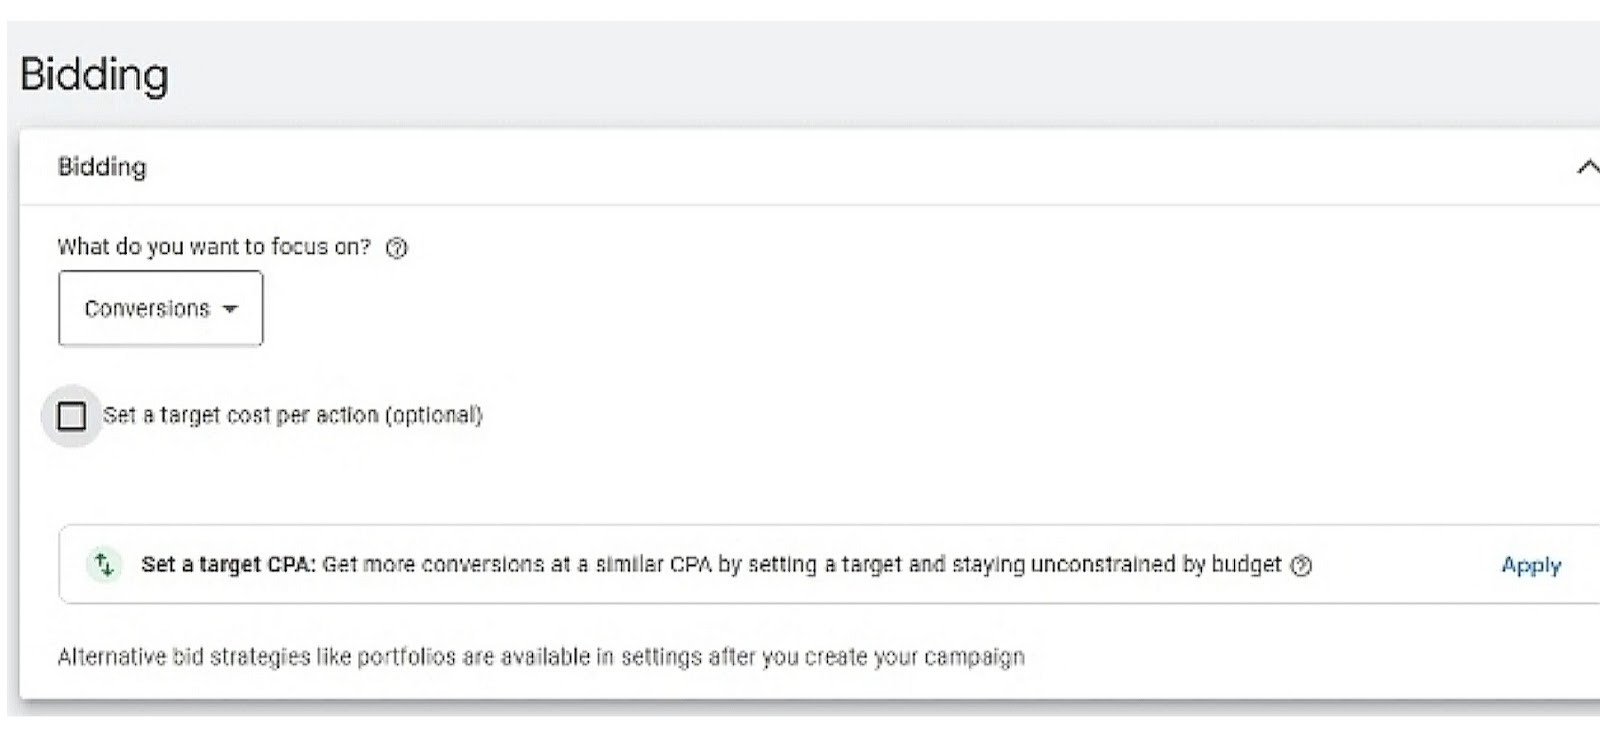Image resolution: width=1600 pixels, height=755 pixels.
Task: Open the Conversions focus dropdown
Action: click(x=160, y=308)
